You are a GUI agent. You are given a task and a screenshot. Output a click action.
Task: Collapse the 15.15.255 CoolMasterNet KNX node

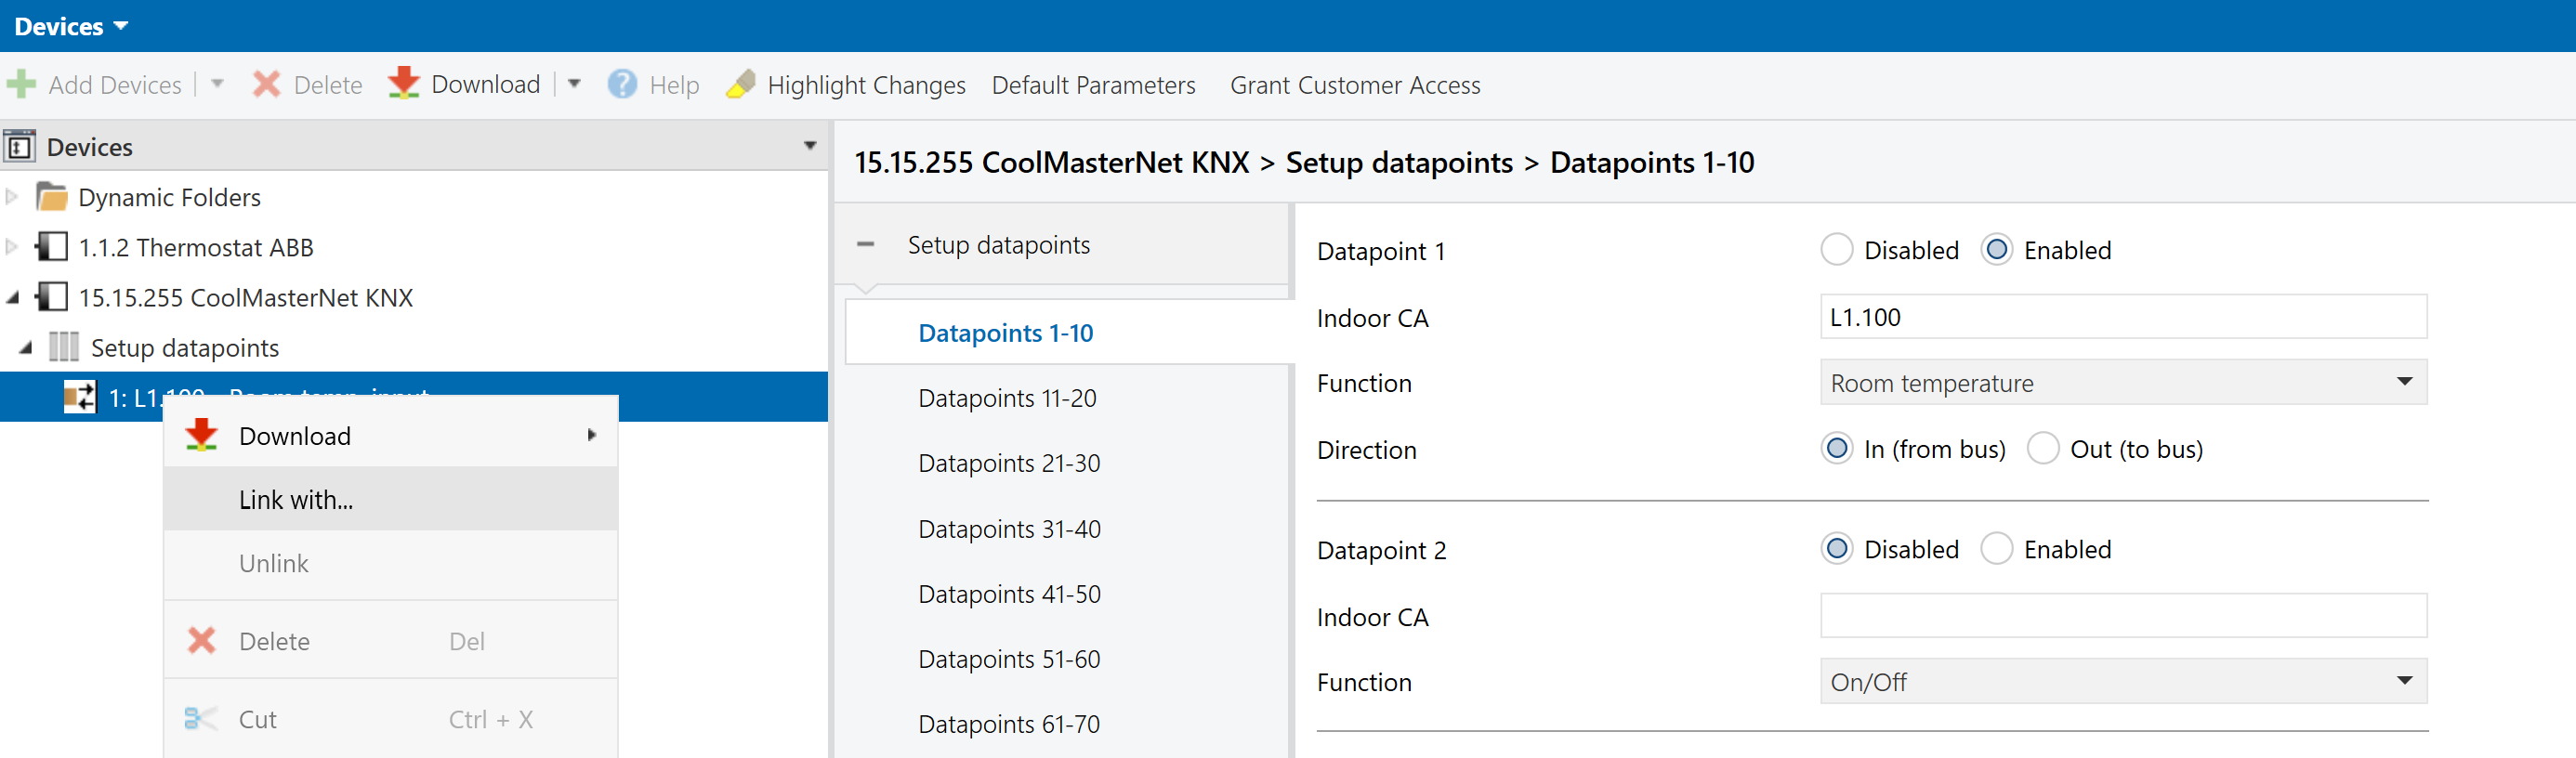(x=12, y=297)
